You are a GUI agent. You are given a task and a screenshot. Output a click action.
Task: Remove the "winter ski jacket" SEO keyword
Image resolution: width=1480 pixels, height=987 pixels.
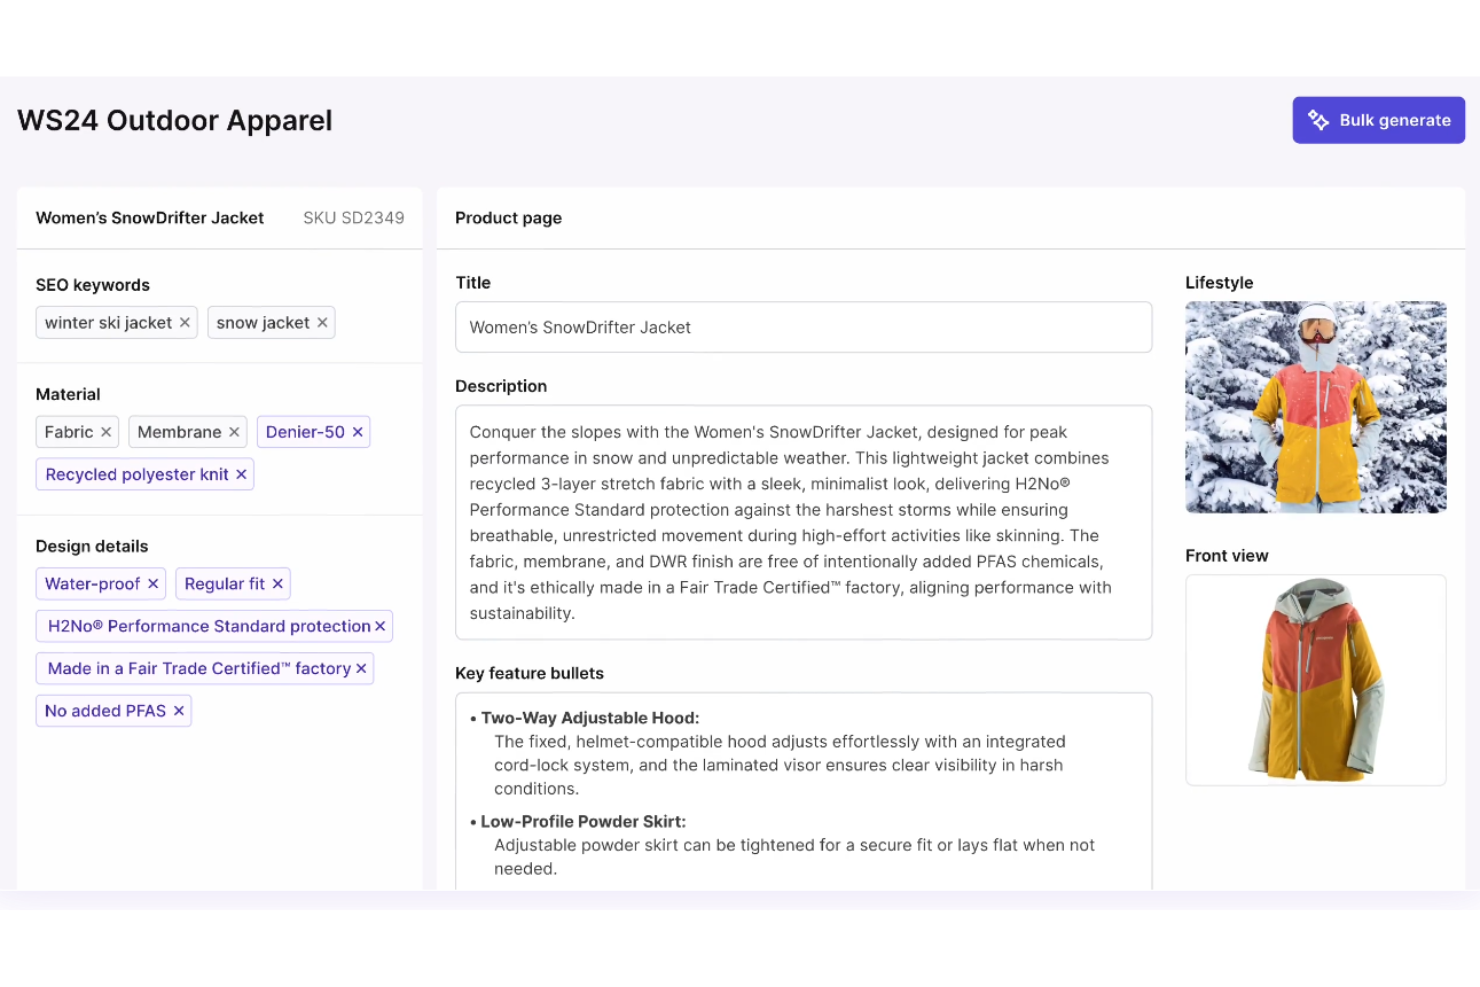click(x=185, y=322)
